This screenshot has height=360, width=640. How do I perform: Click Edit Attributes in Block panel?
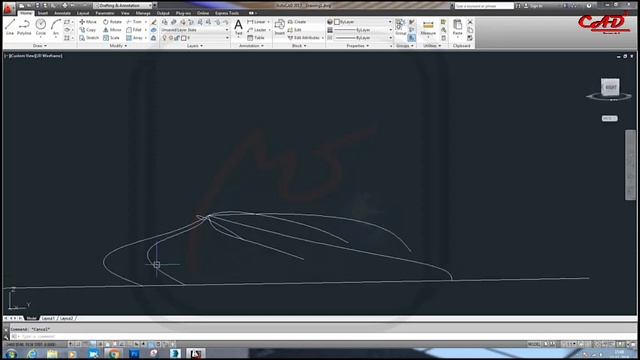(x=304, y=38)
